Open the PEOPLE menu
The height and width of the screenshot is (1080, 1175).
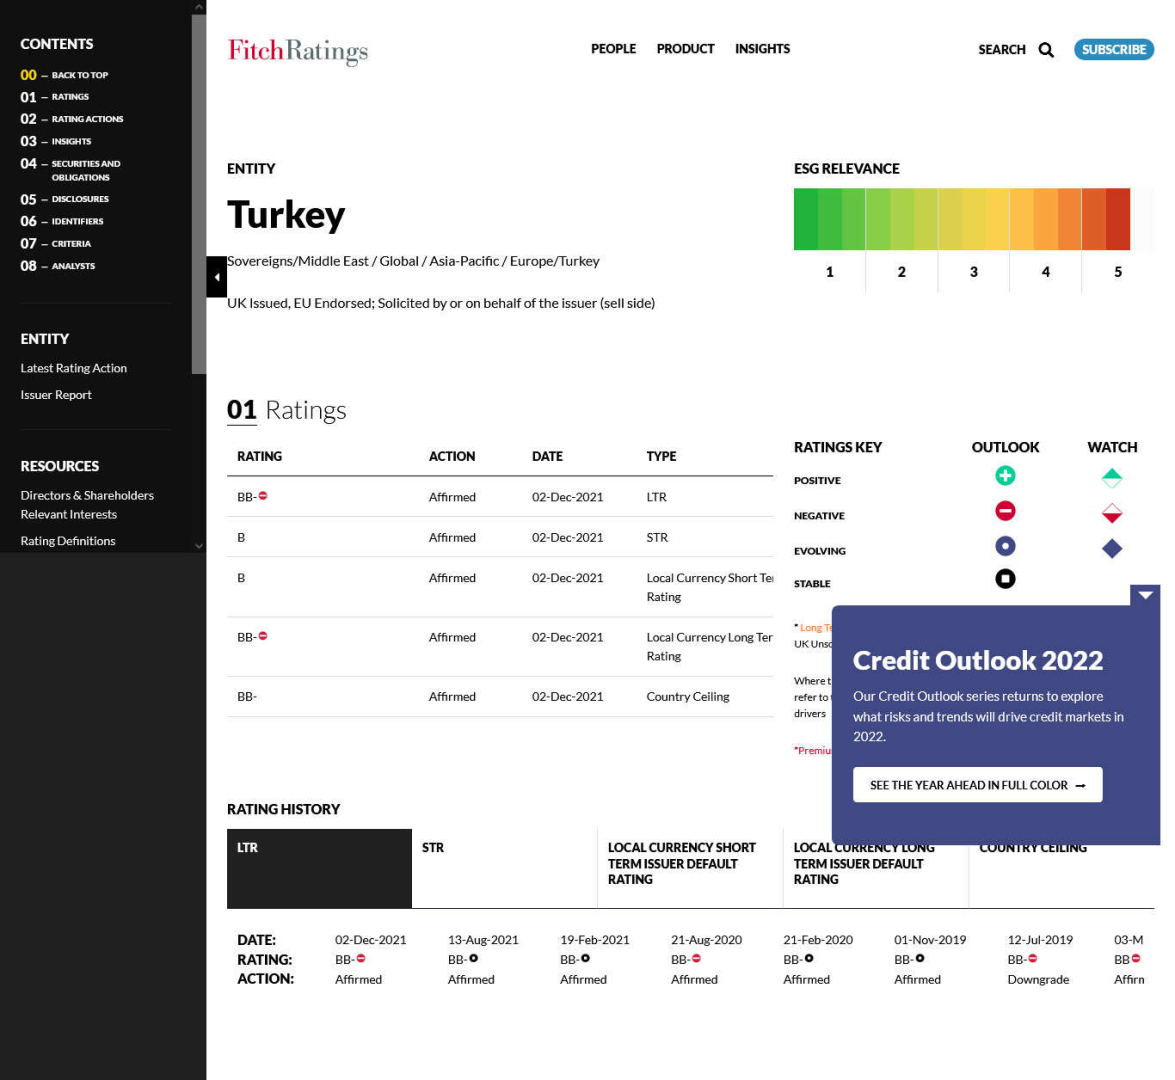click(x=613, y=49)
